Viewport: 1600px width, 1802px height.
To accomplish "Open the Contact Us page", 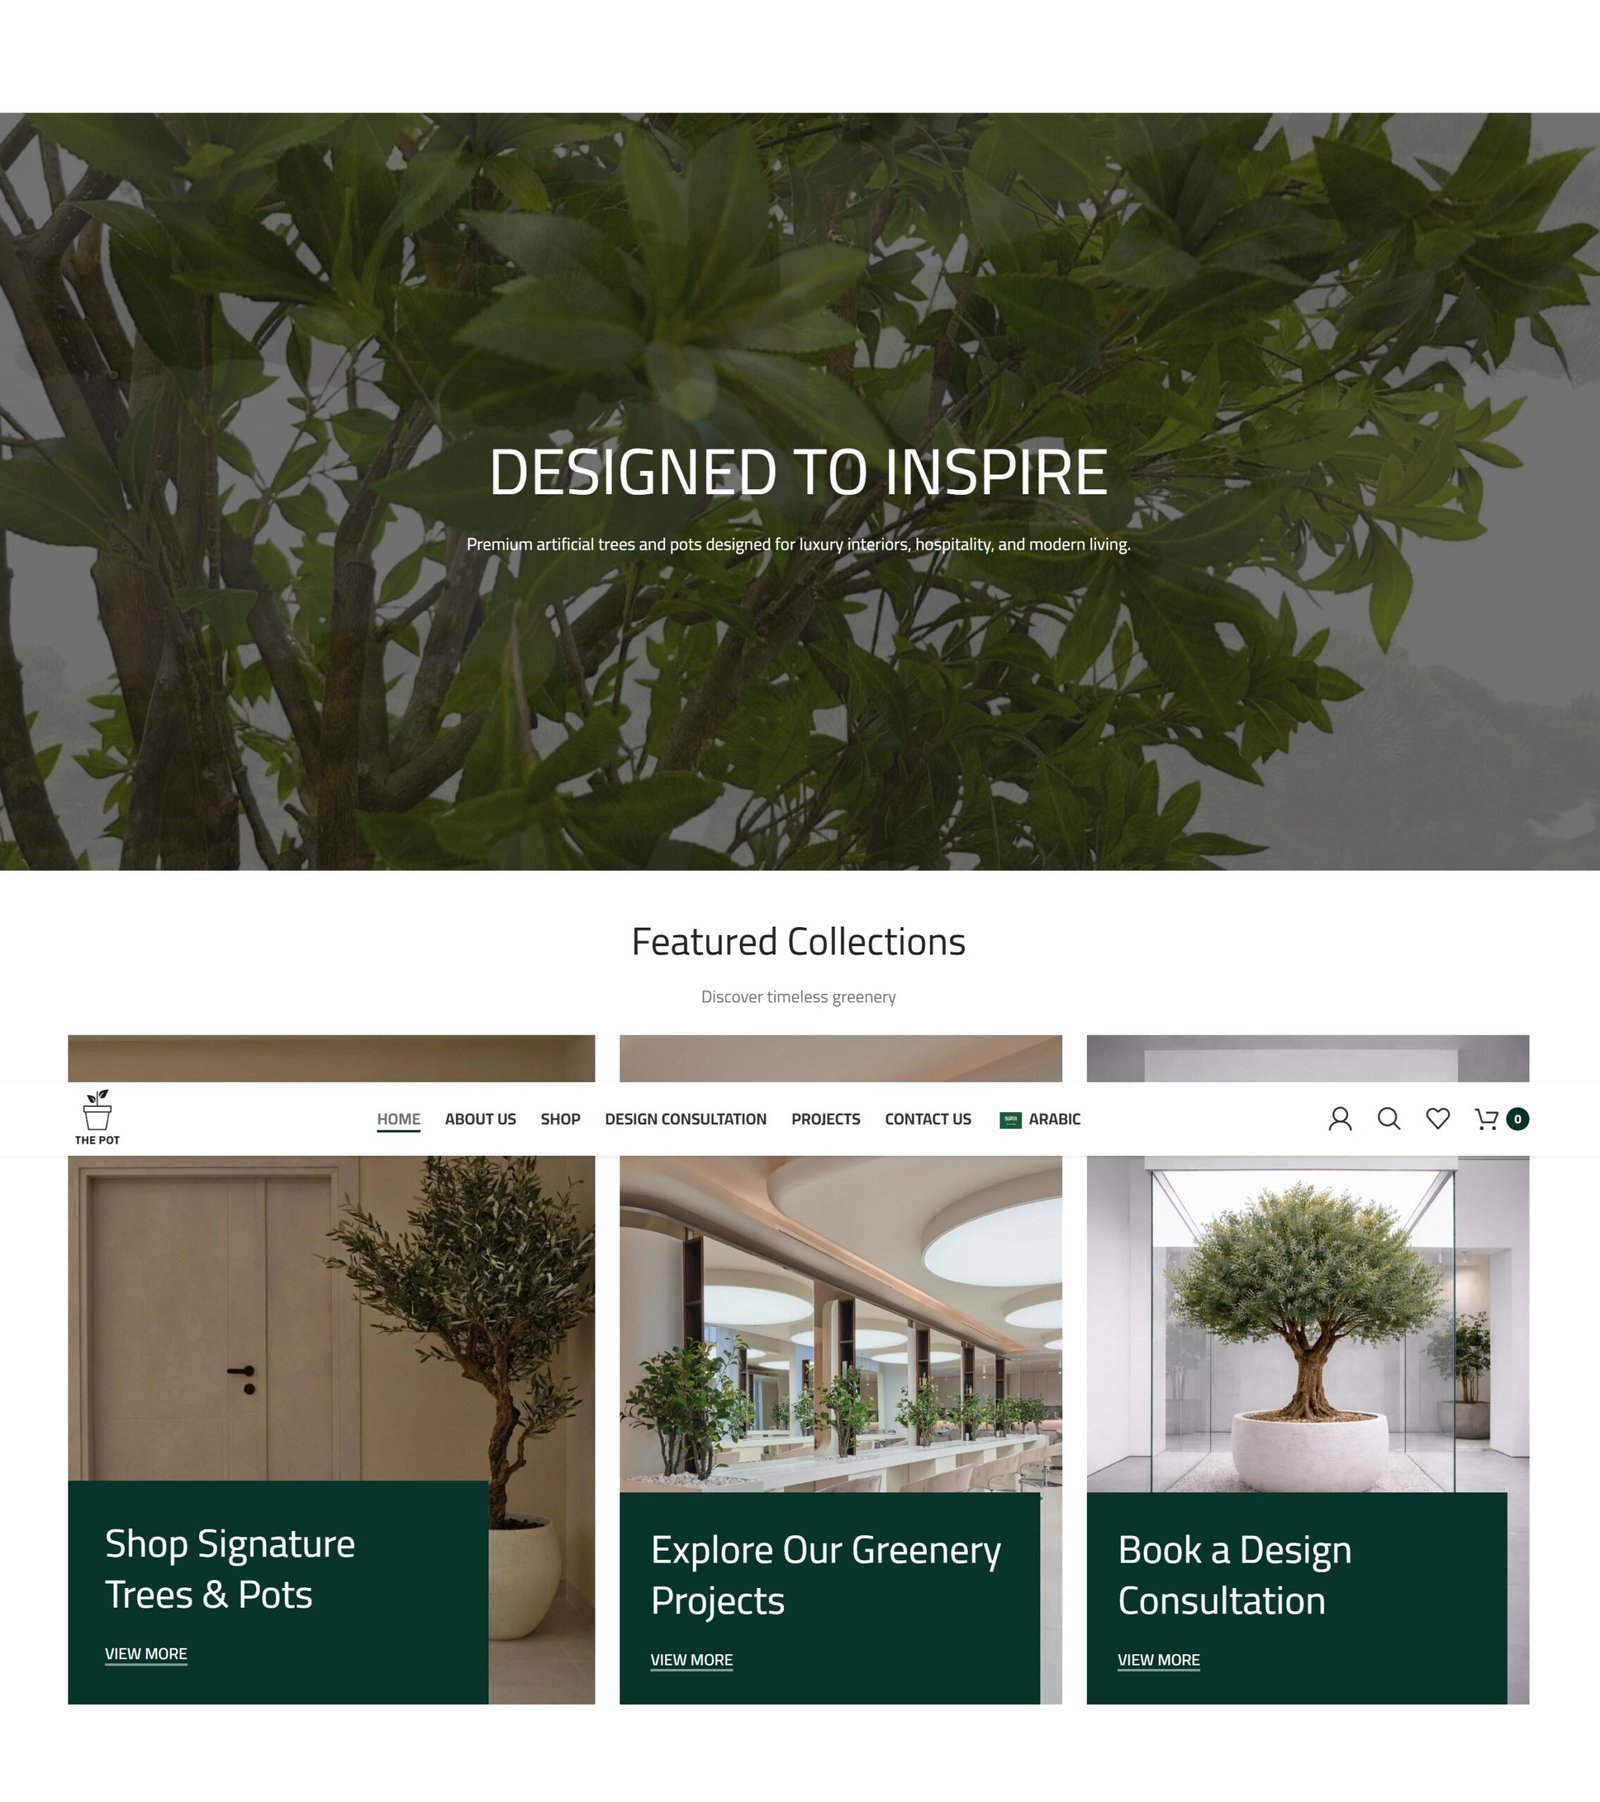I will click(928, 1119).
